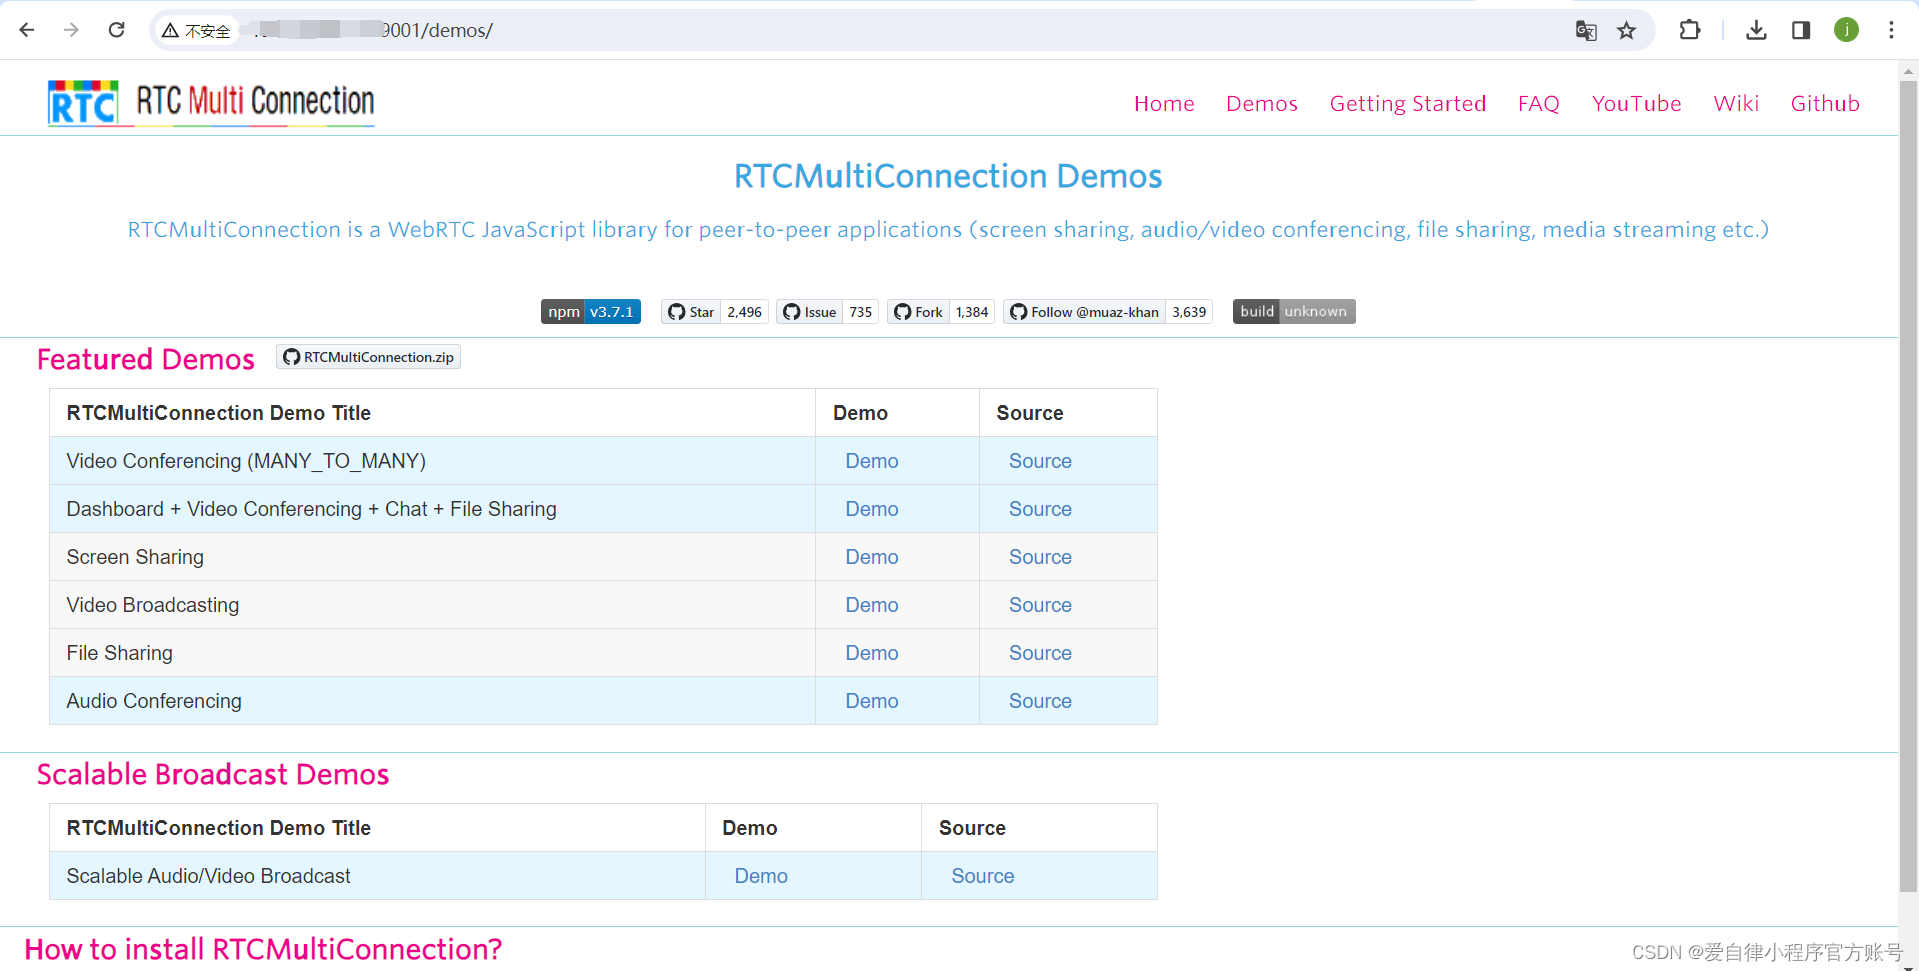The width and height of the screenshot is (1919, 971).
Task: Open the FAQ nav item
Action: coord(1539,104)
